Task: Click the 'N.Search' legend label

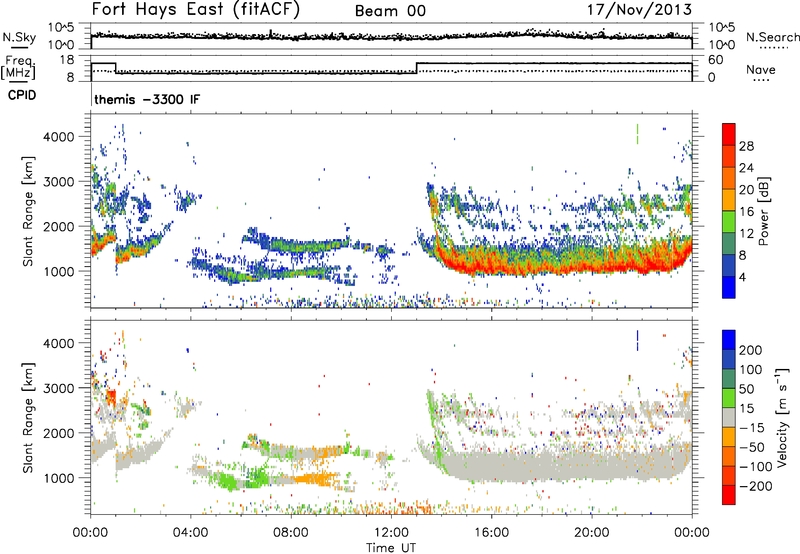Action: 772,37
